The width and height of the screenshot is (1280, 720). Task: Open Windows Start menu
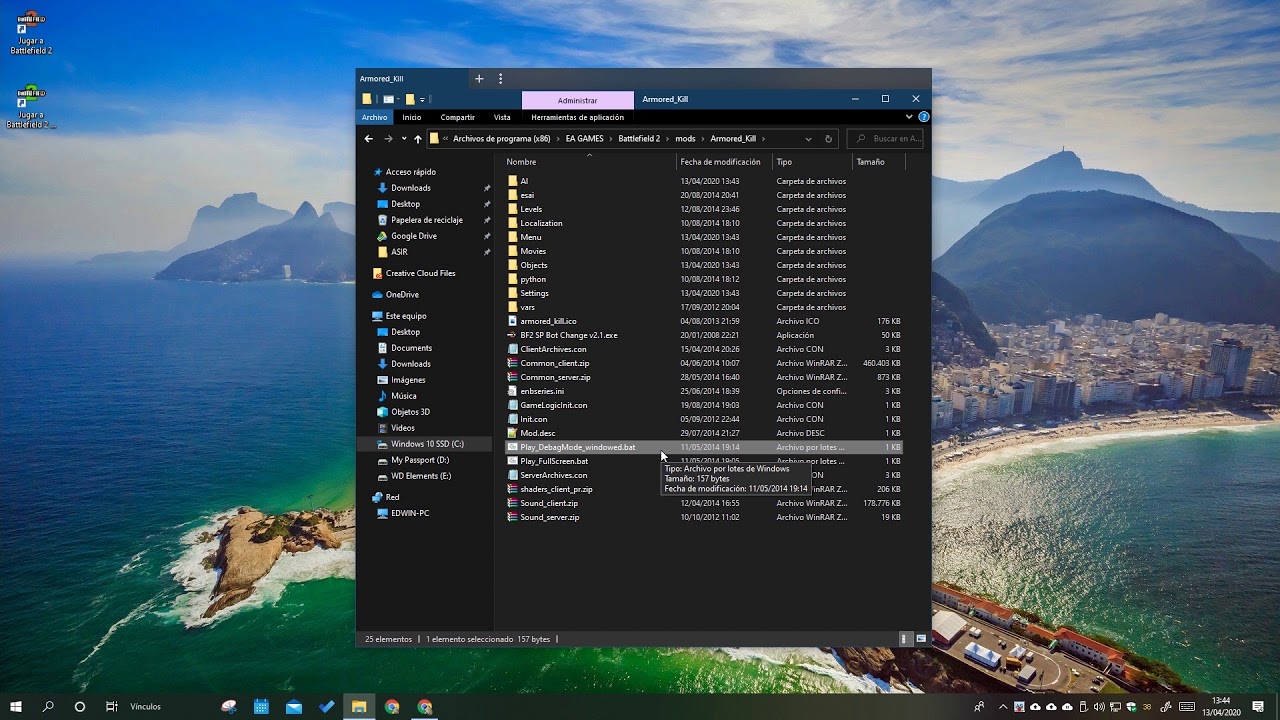pyautogui.click(x=16, y=706)
